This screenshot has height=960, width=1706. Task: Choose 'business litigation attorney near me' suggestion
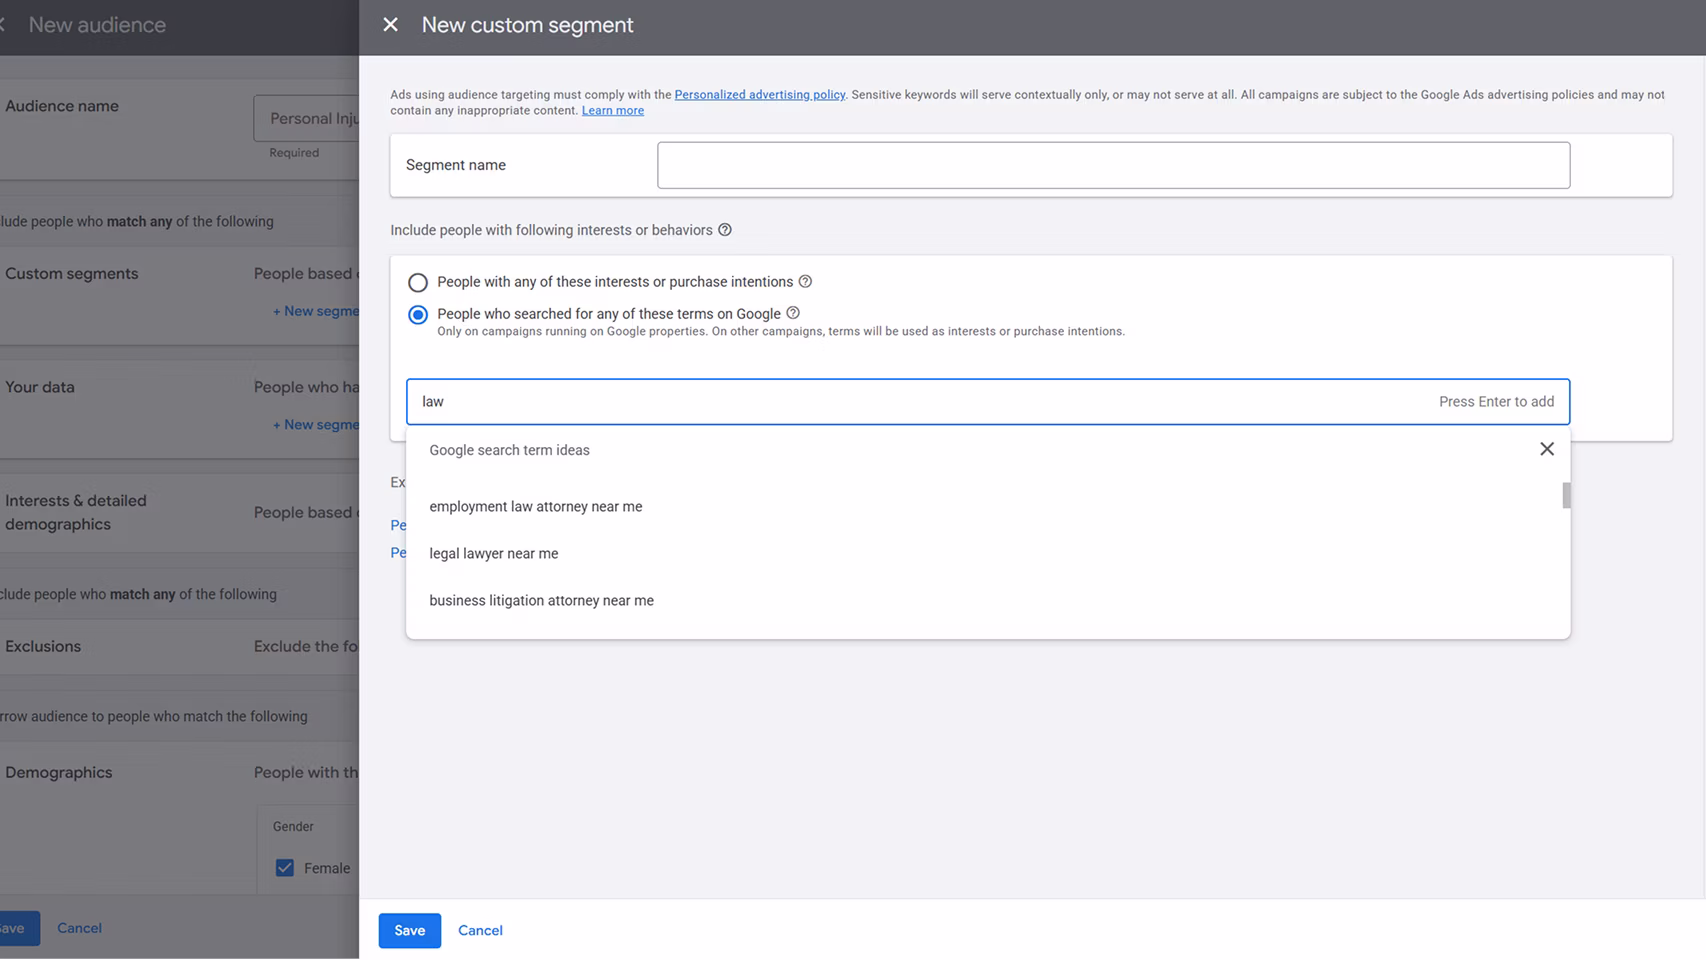point(988,601)
